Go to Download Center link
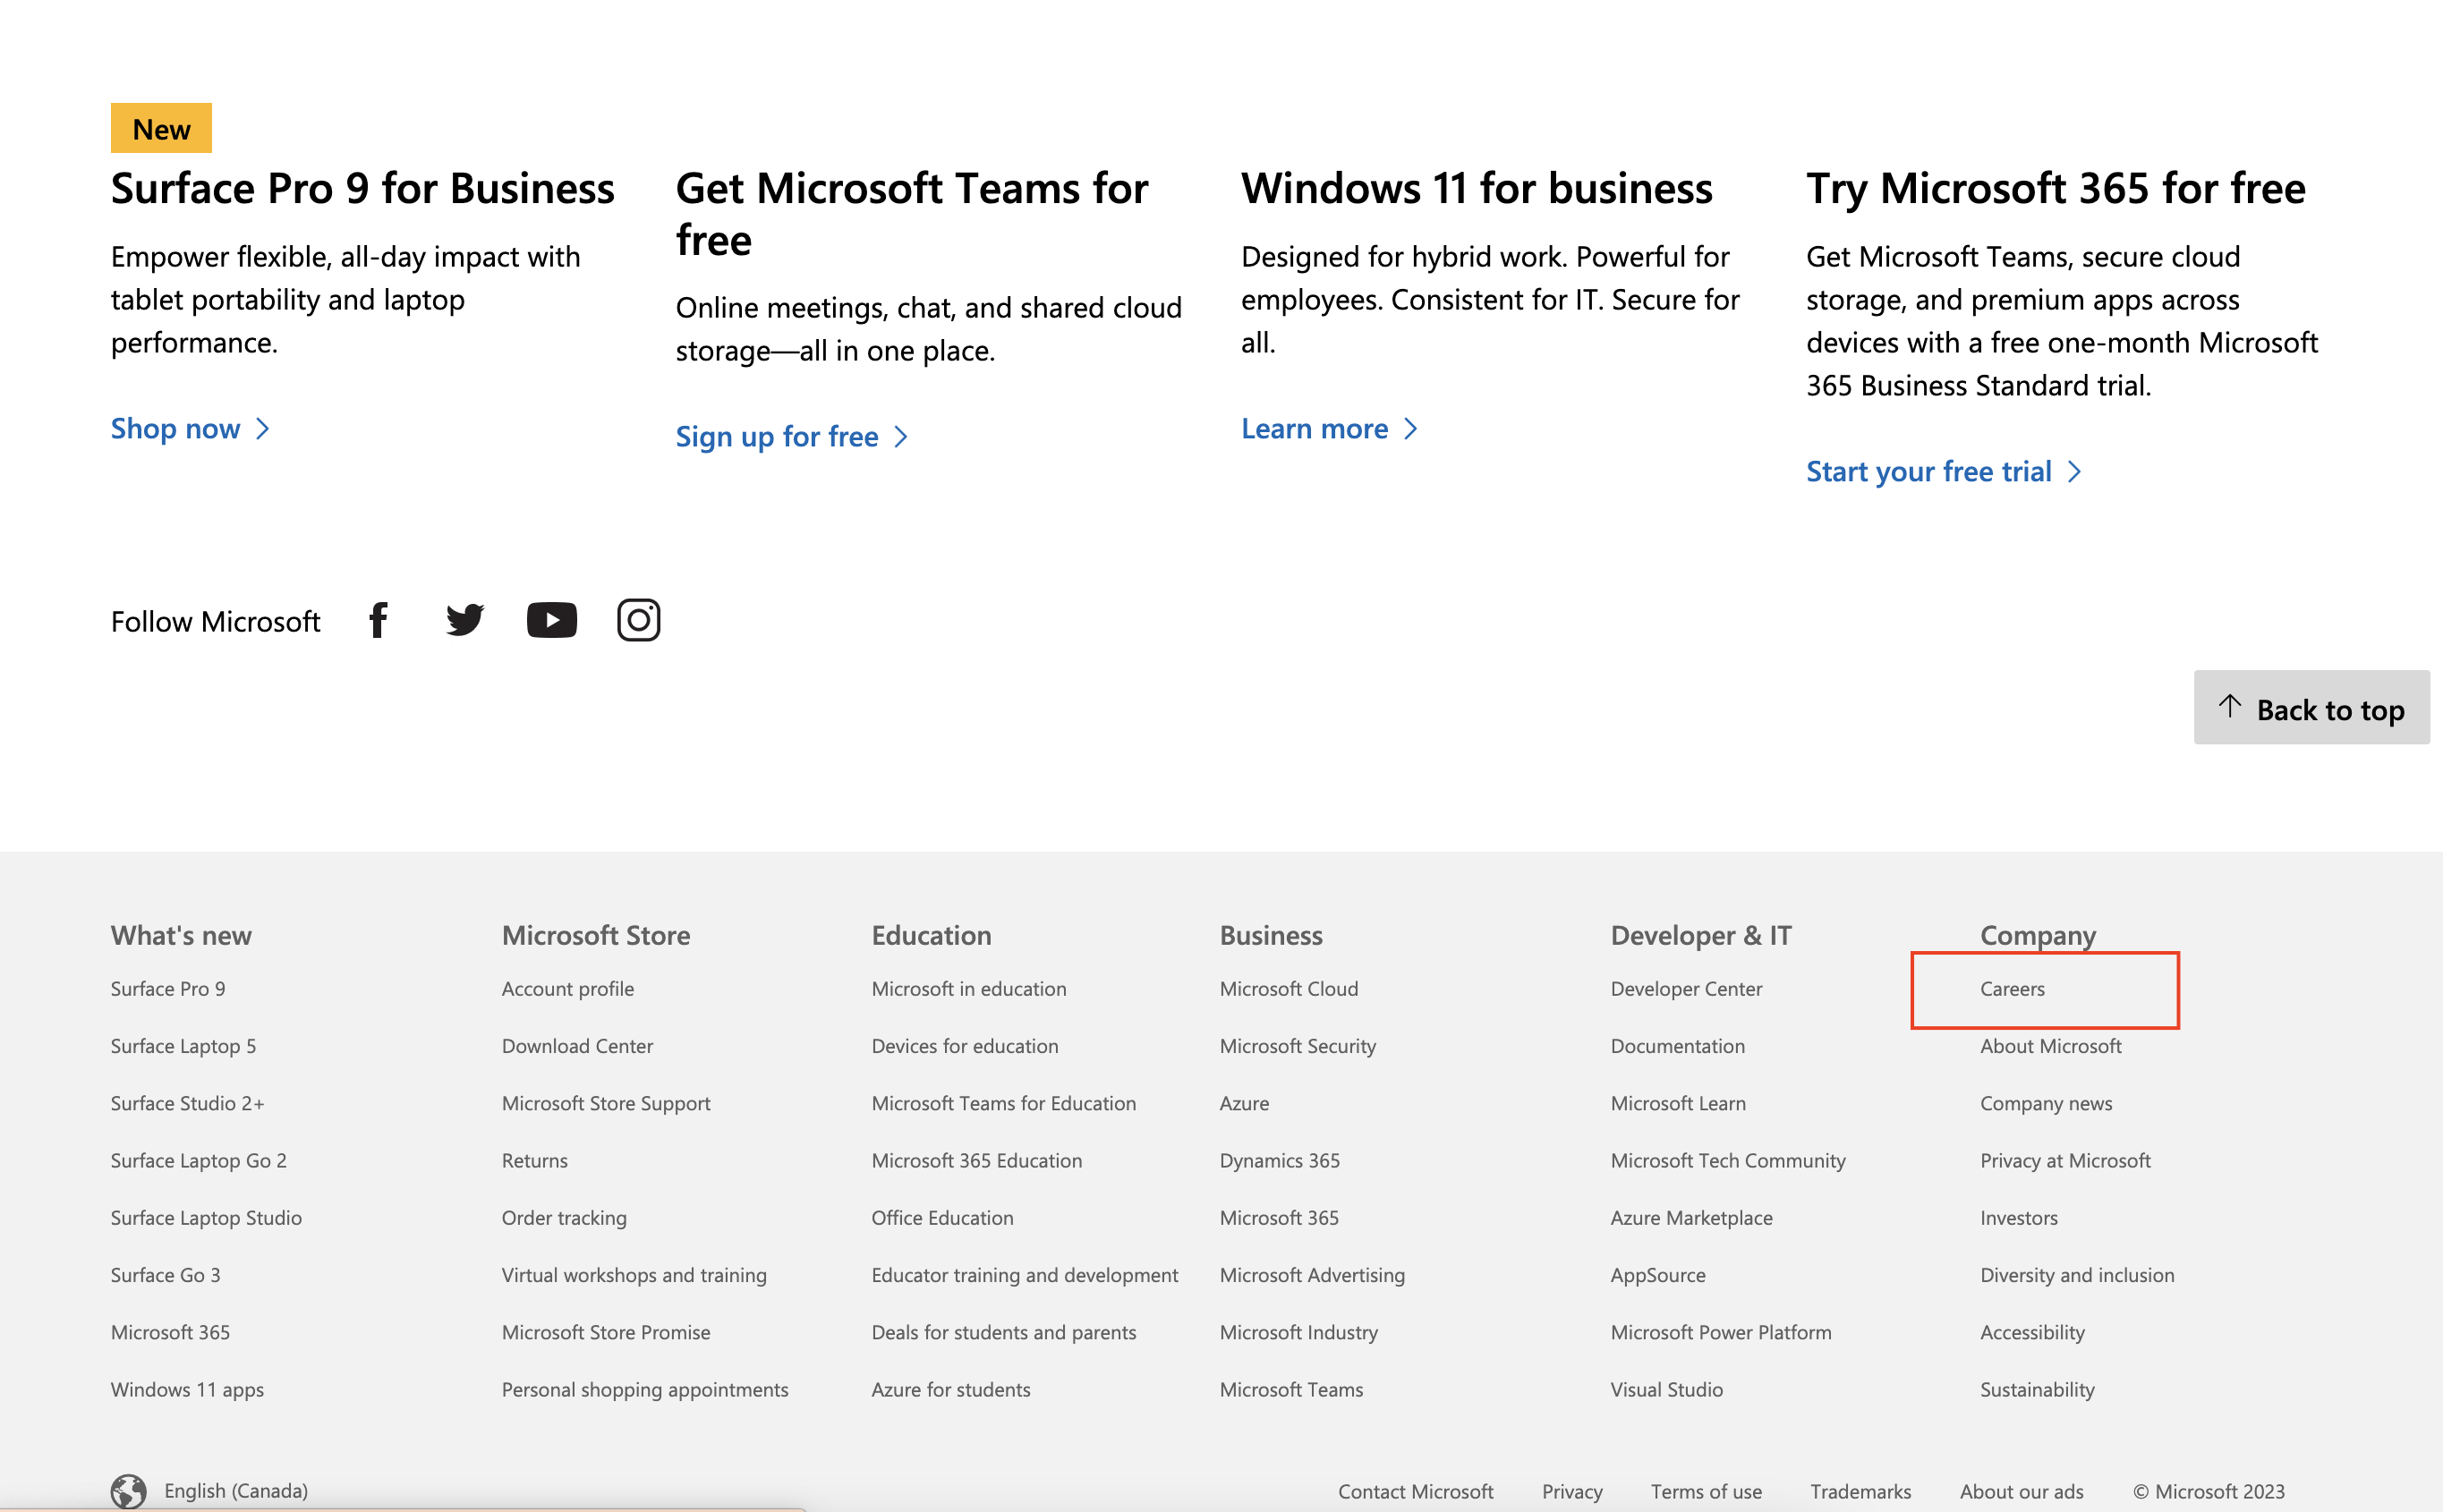The image size is (2443, 1512). click(x=577, y=1046)
